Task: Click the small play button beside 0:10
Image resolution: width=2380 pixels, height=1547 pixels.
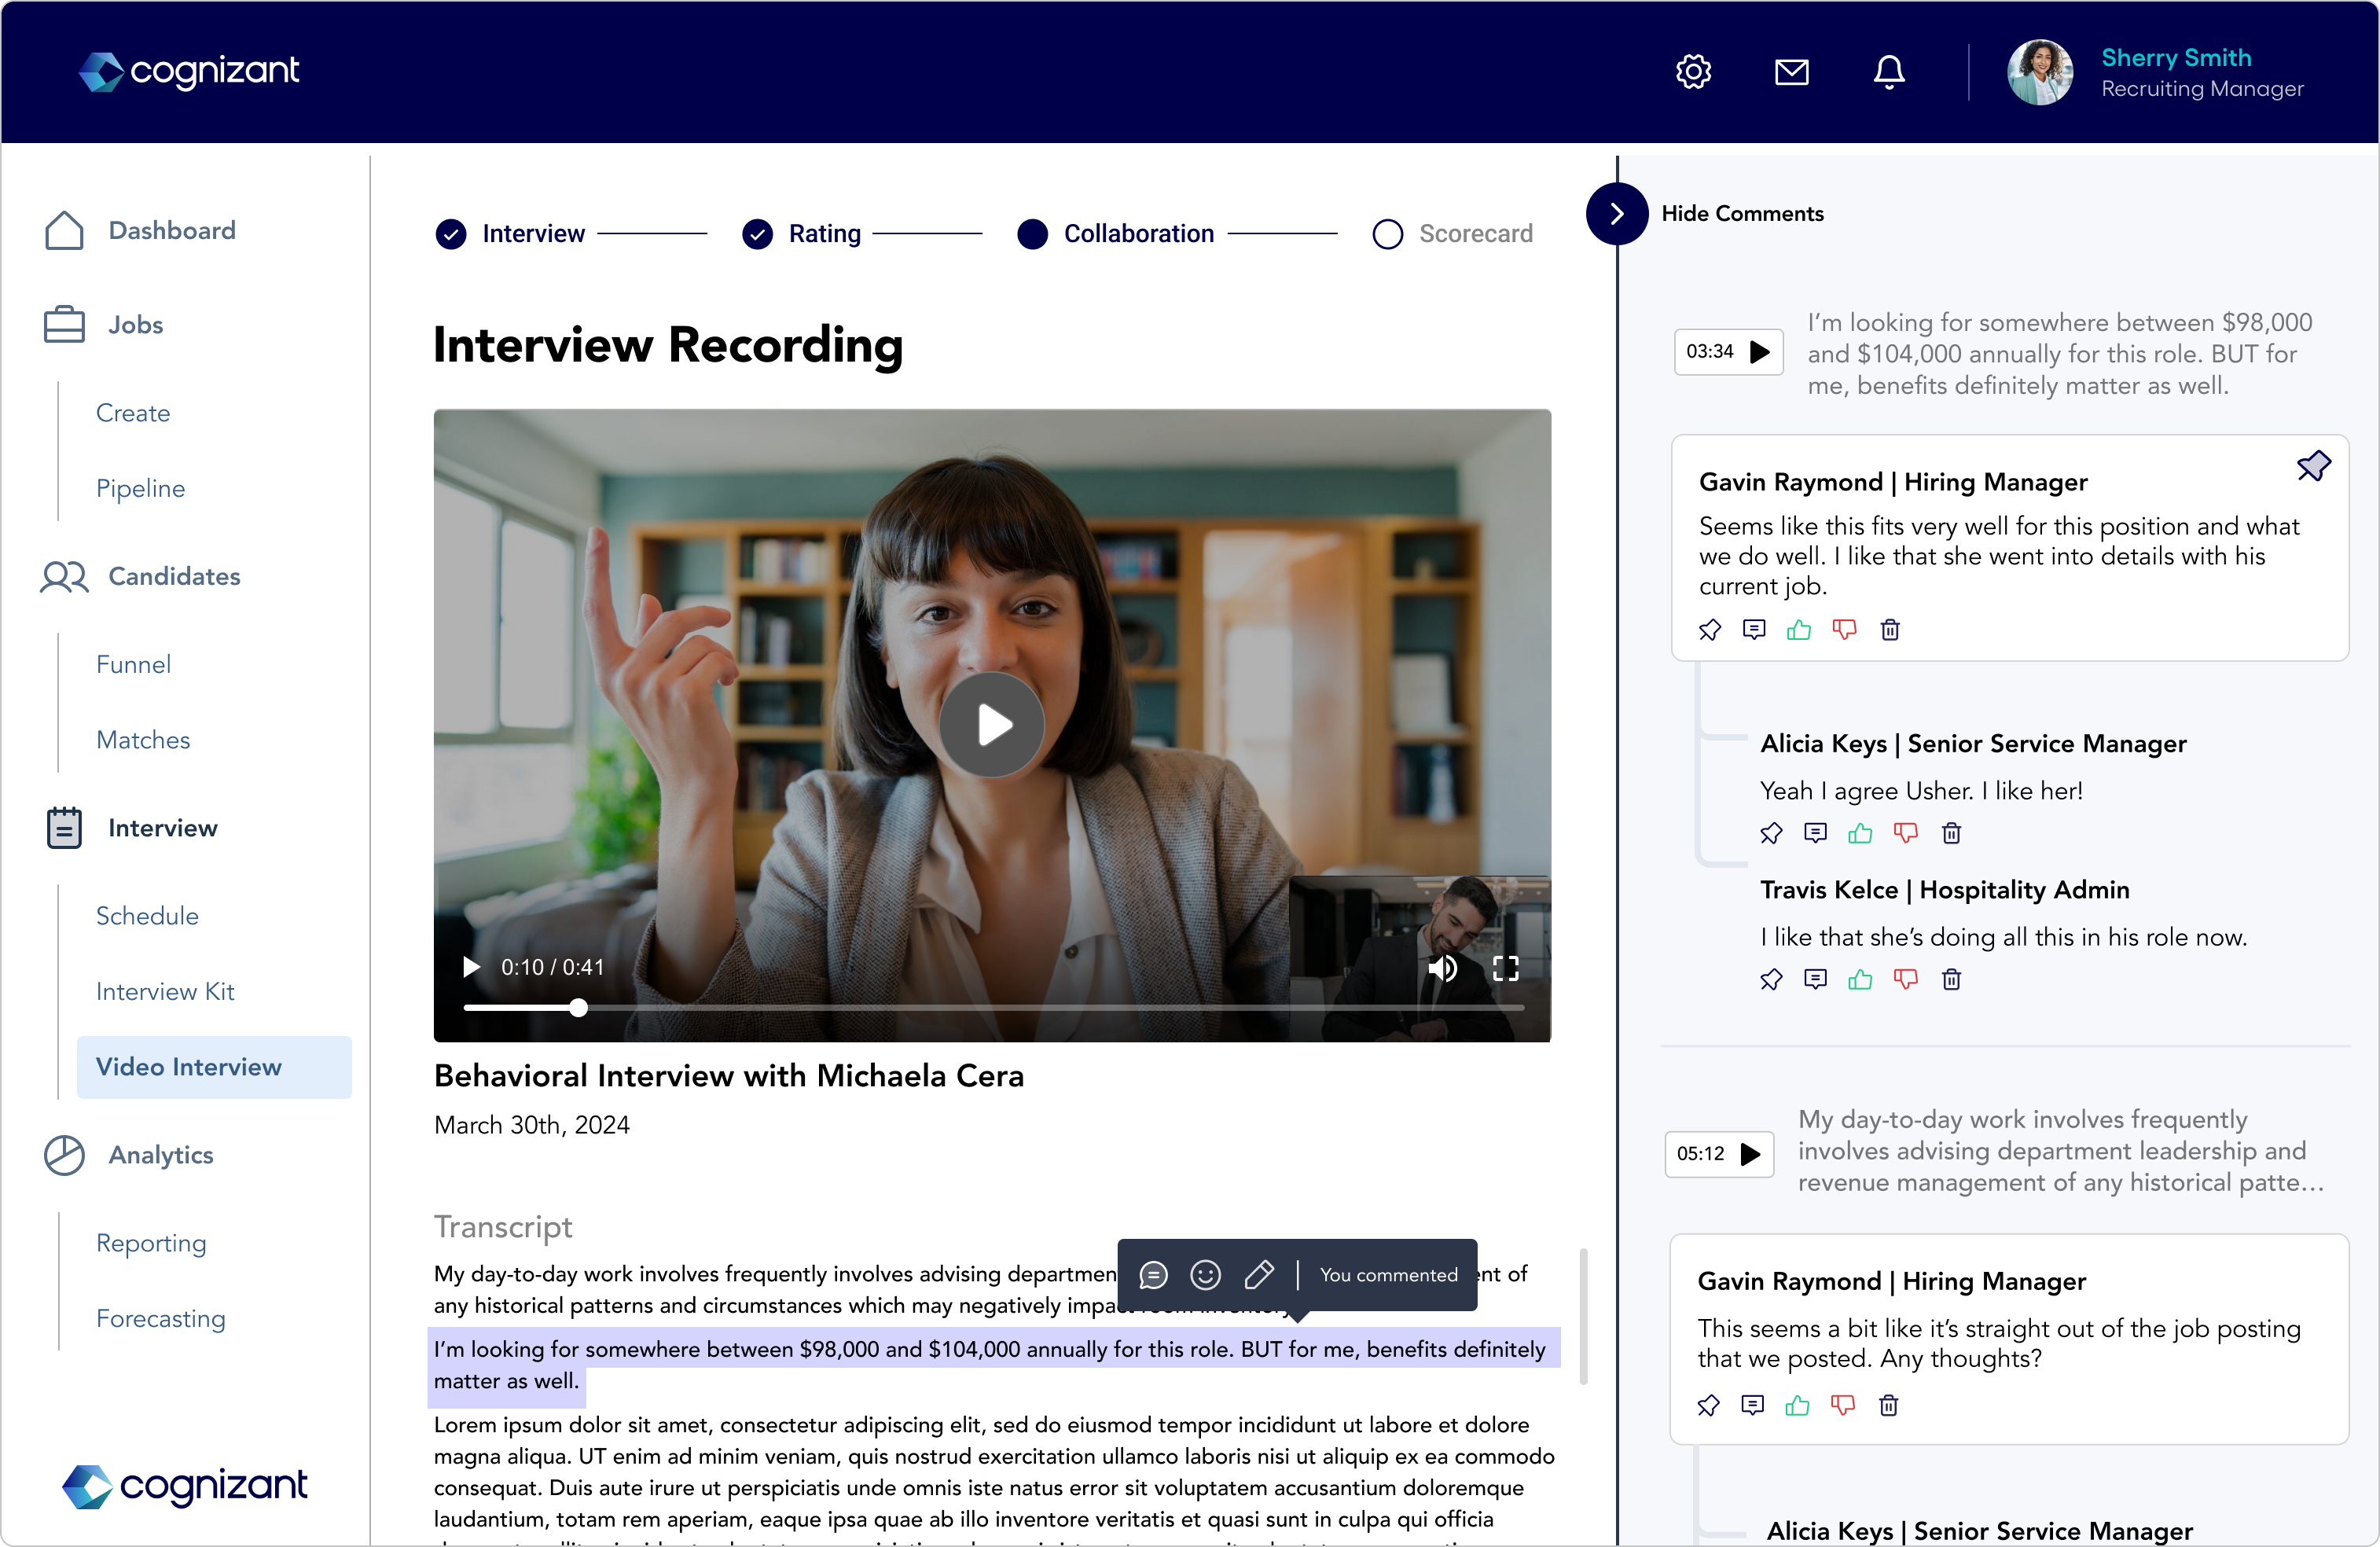Action: coord(471,967)
